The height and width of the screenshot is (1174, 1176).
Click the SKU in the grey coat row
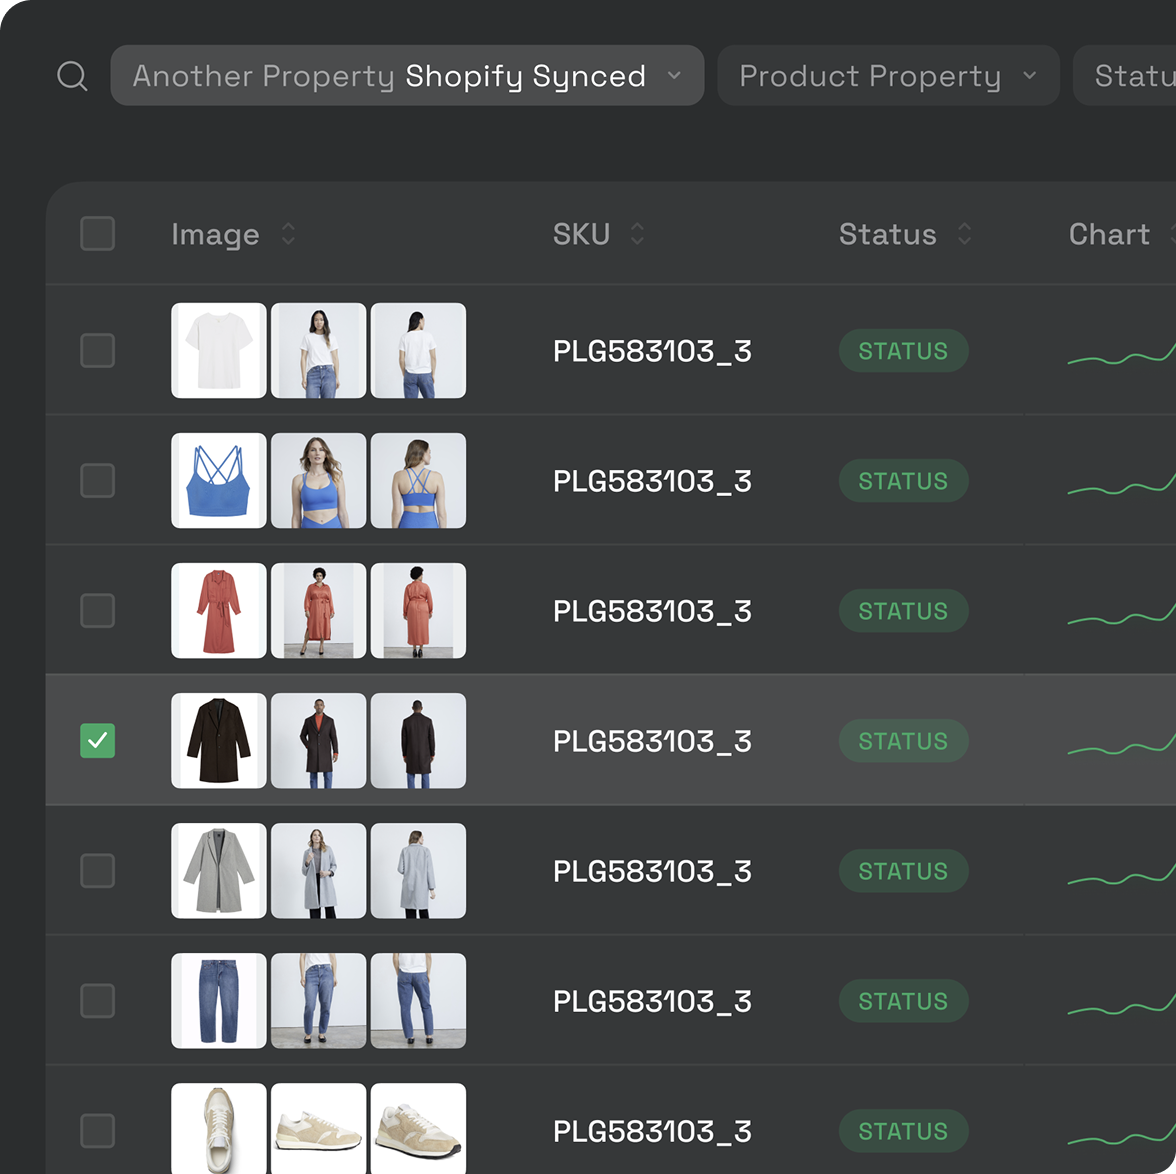point(652,871)
